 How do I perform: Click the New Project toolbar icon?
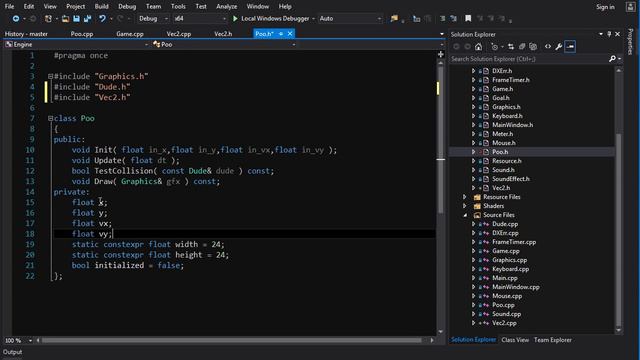[x=48, y=19]
